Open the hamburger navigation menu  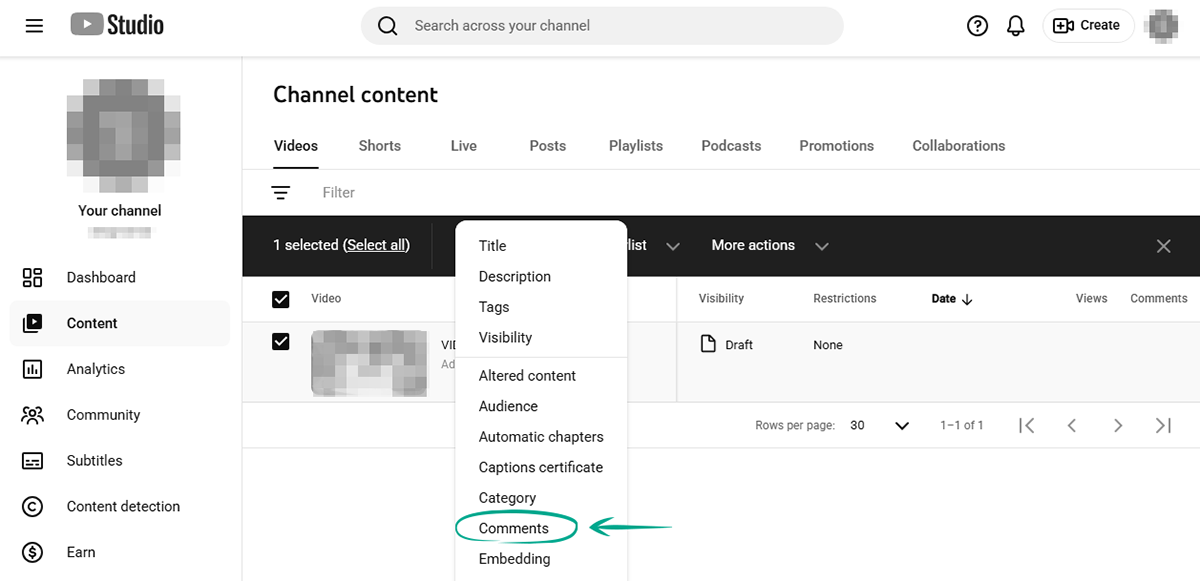34,26
